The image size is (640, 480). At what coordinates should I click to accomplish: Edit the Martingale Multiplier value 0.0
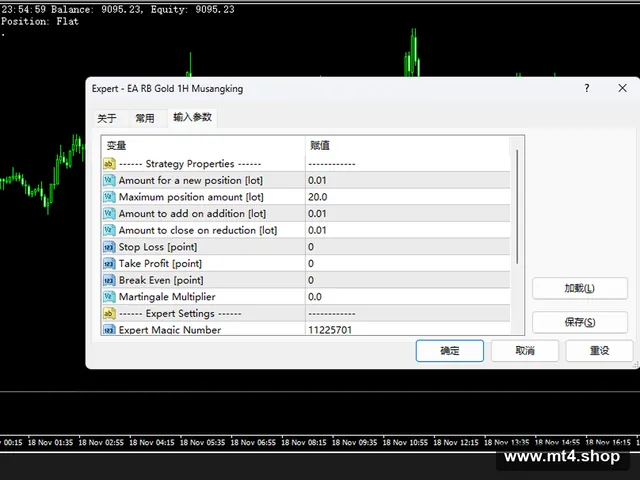[407, 297]
